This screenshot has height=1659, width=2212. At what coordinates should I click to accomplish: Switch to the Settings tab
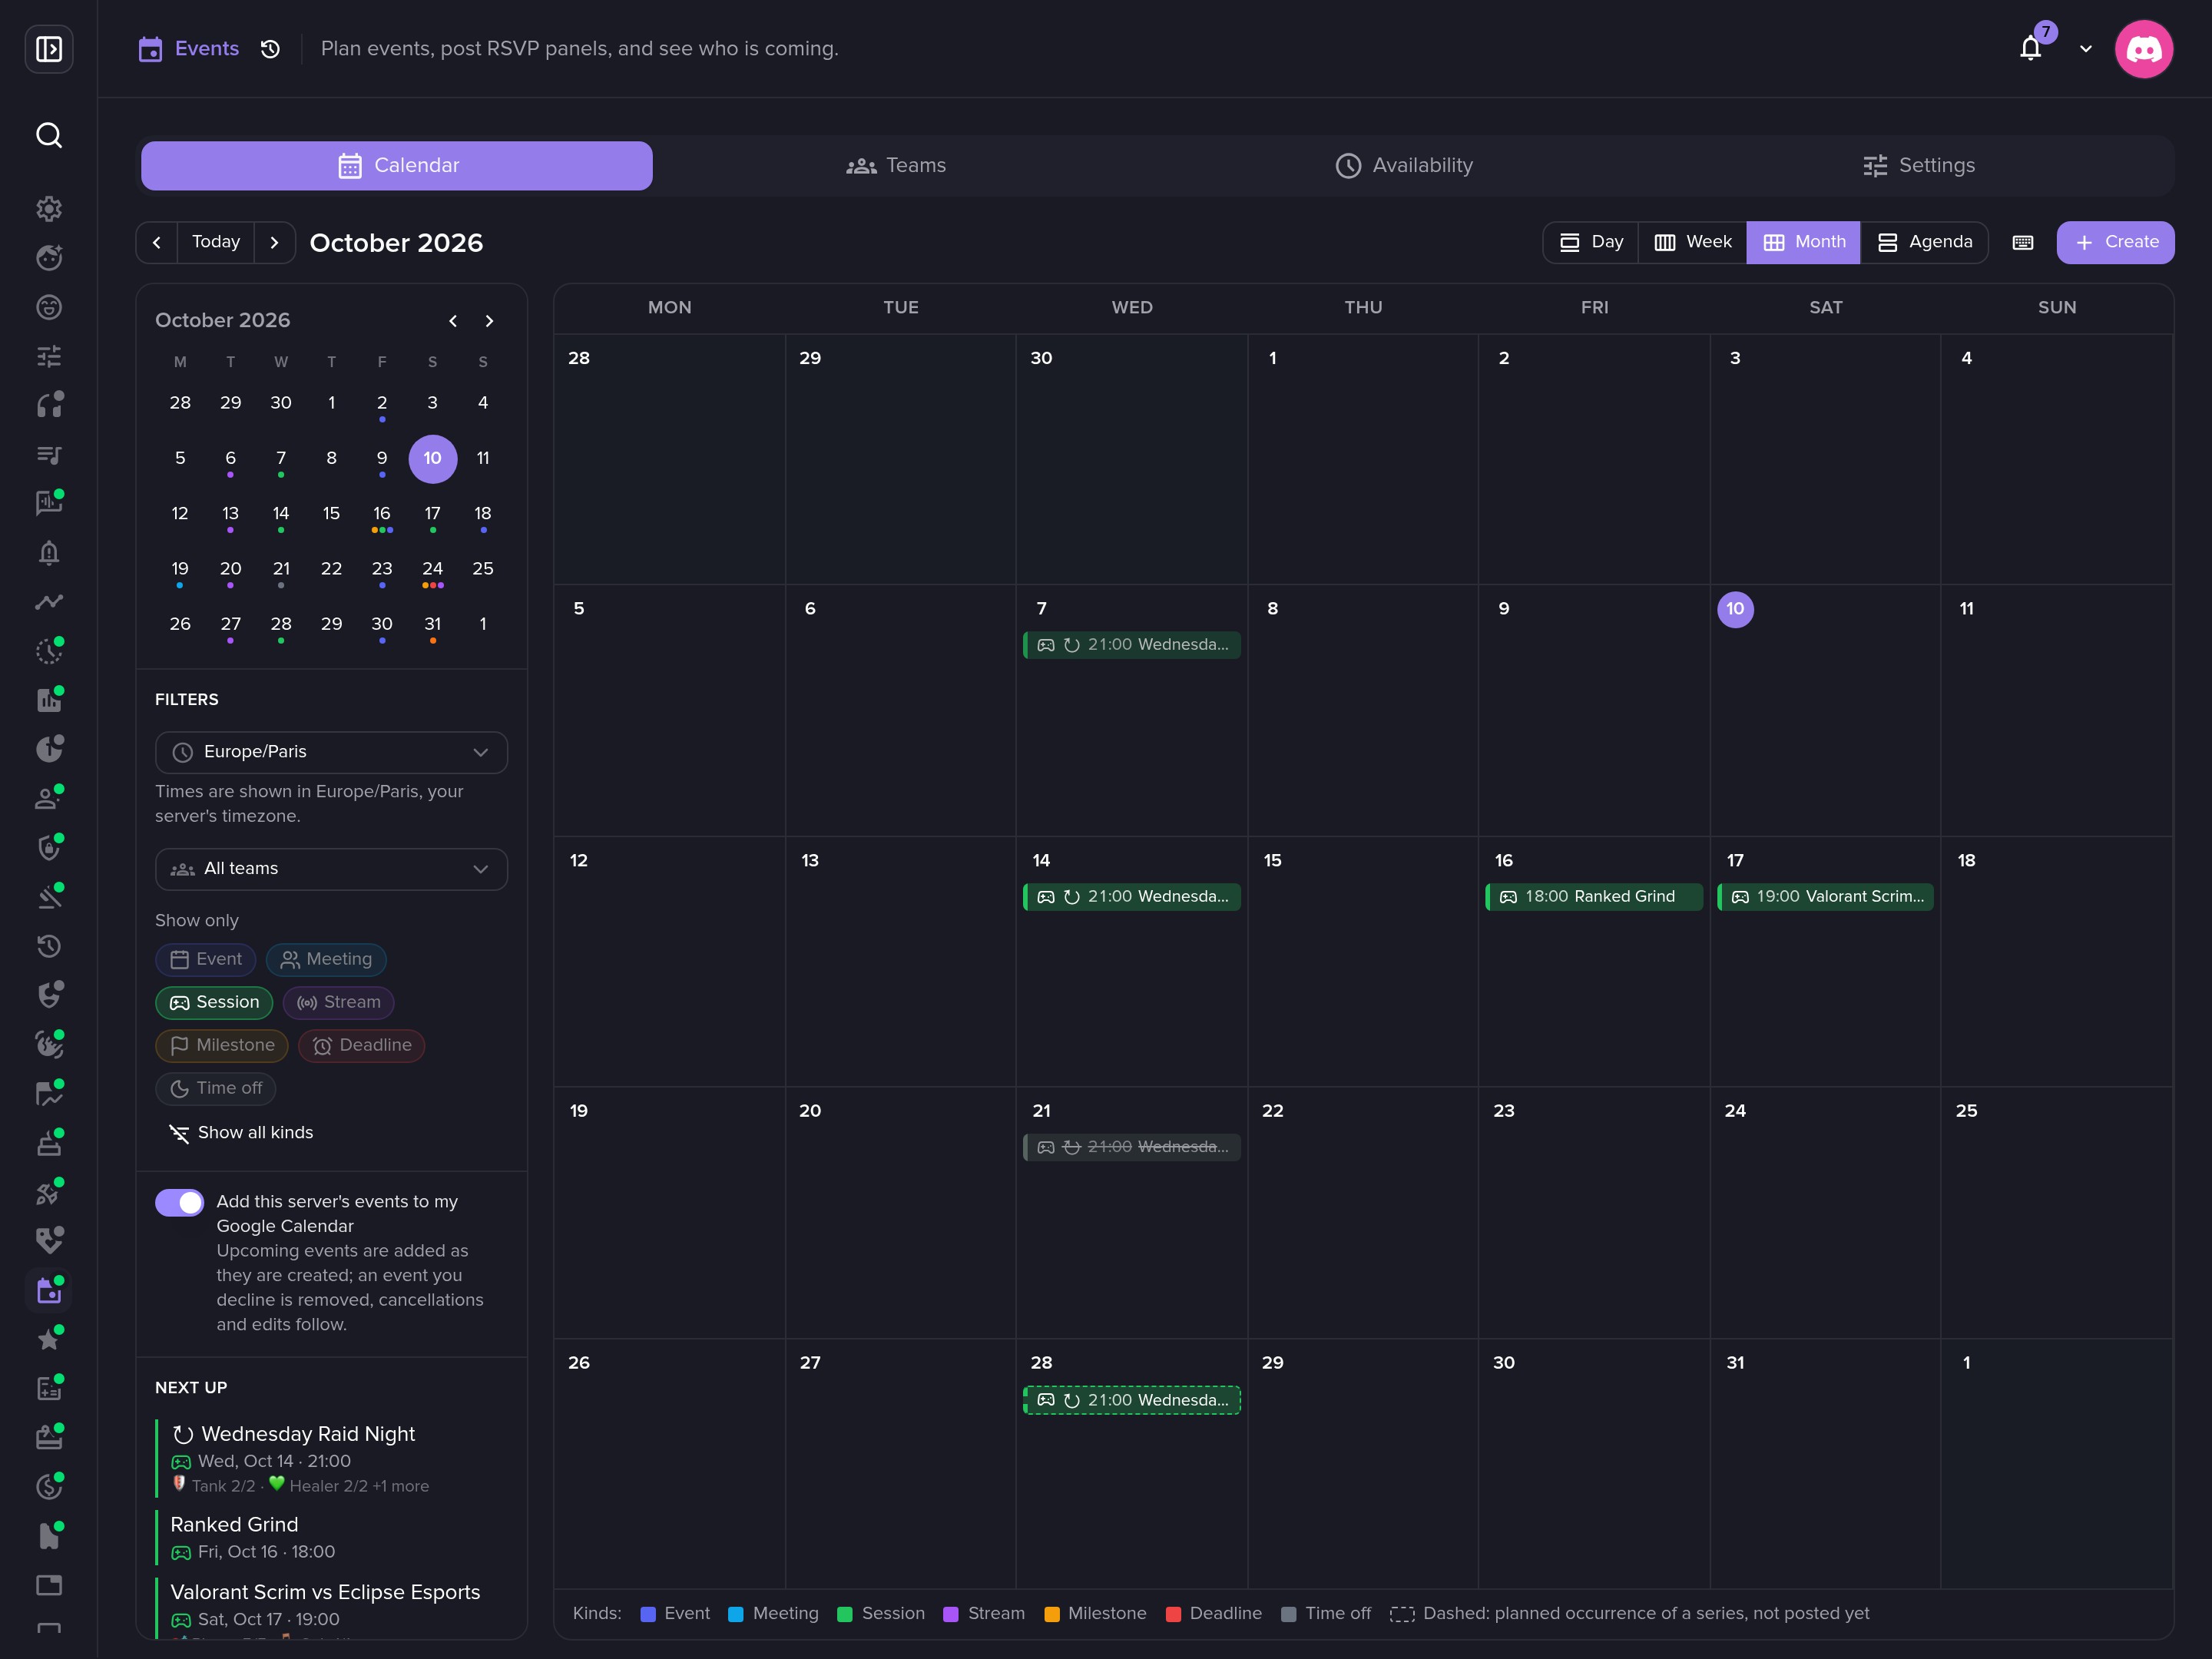(x=1919, y=166)
